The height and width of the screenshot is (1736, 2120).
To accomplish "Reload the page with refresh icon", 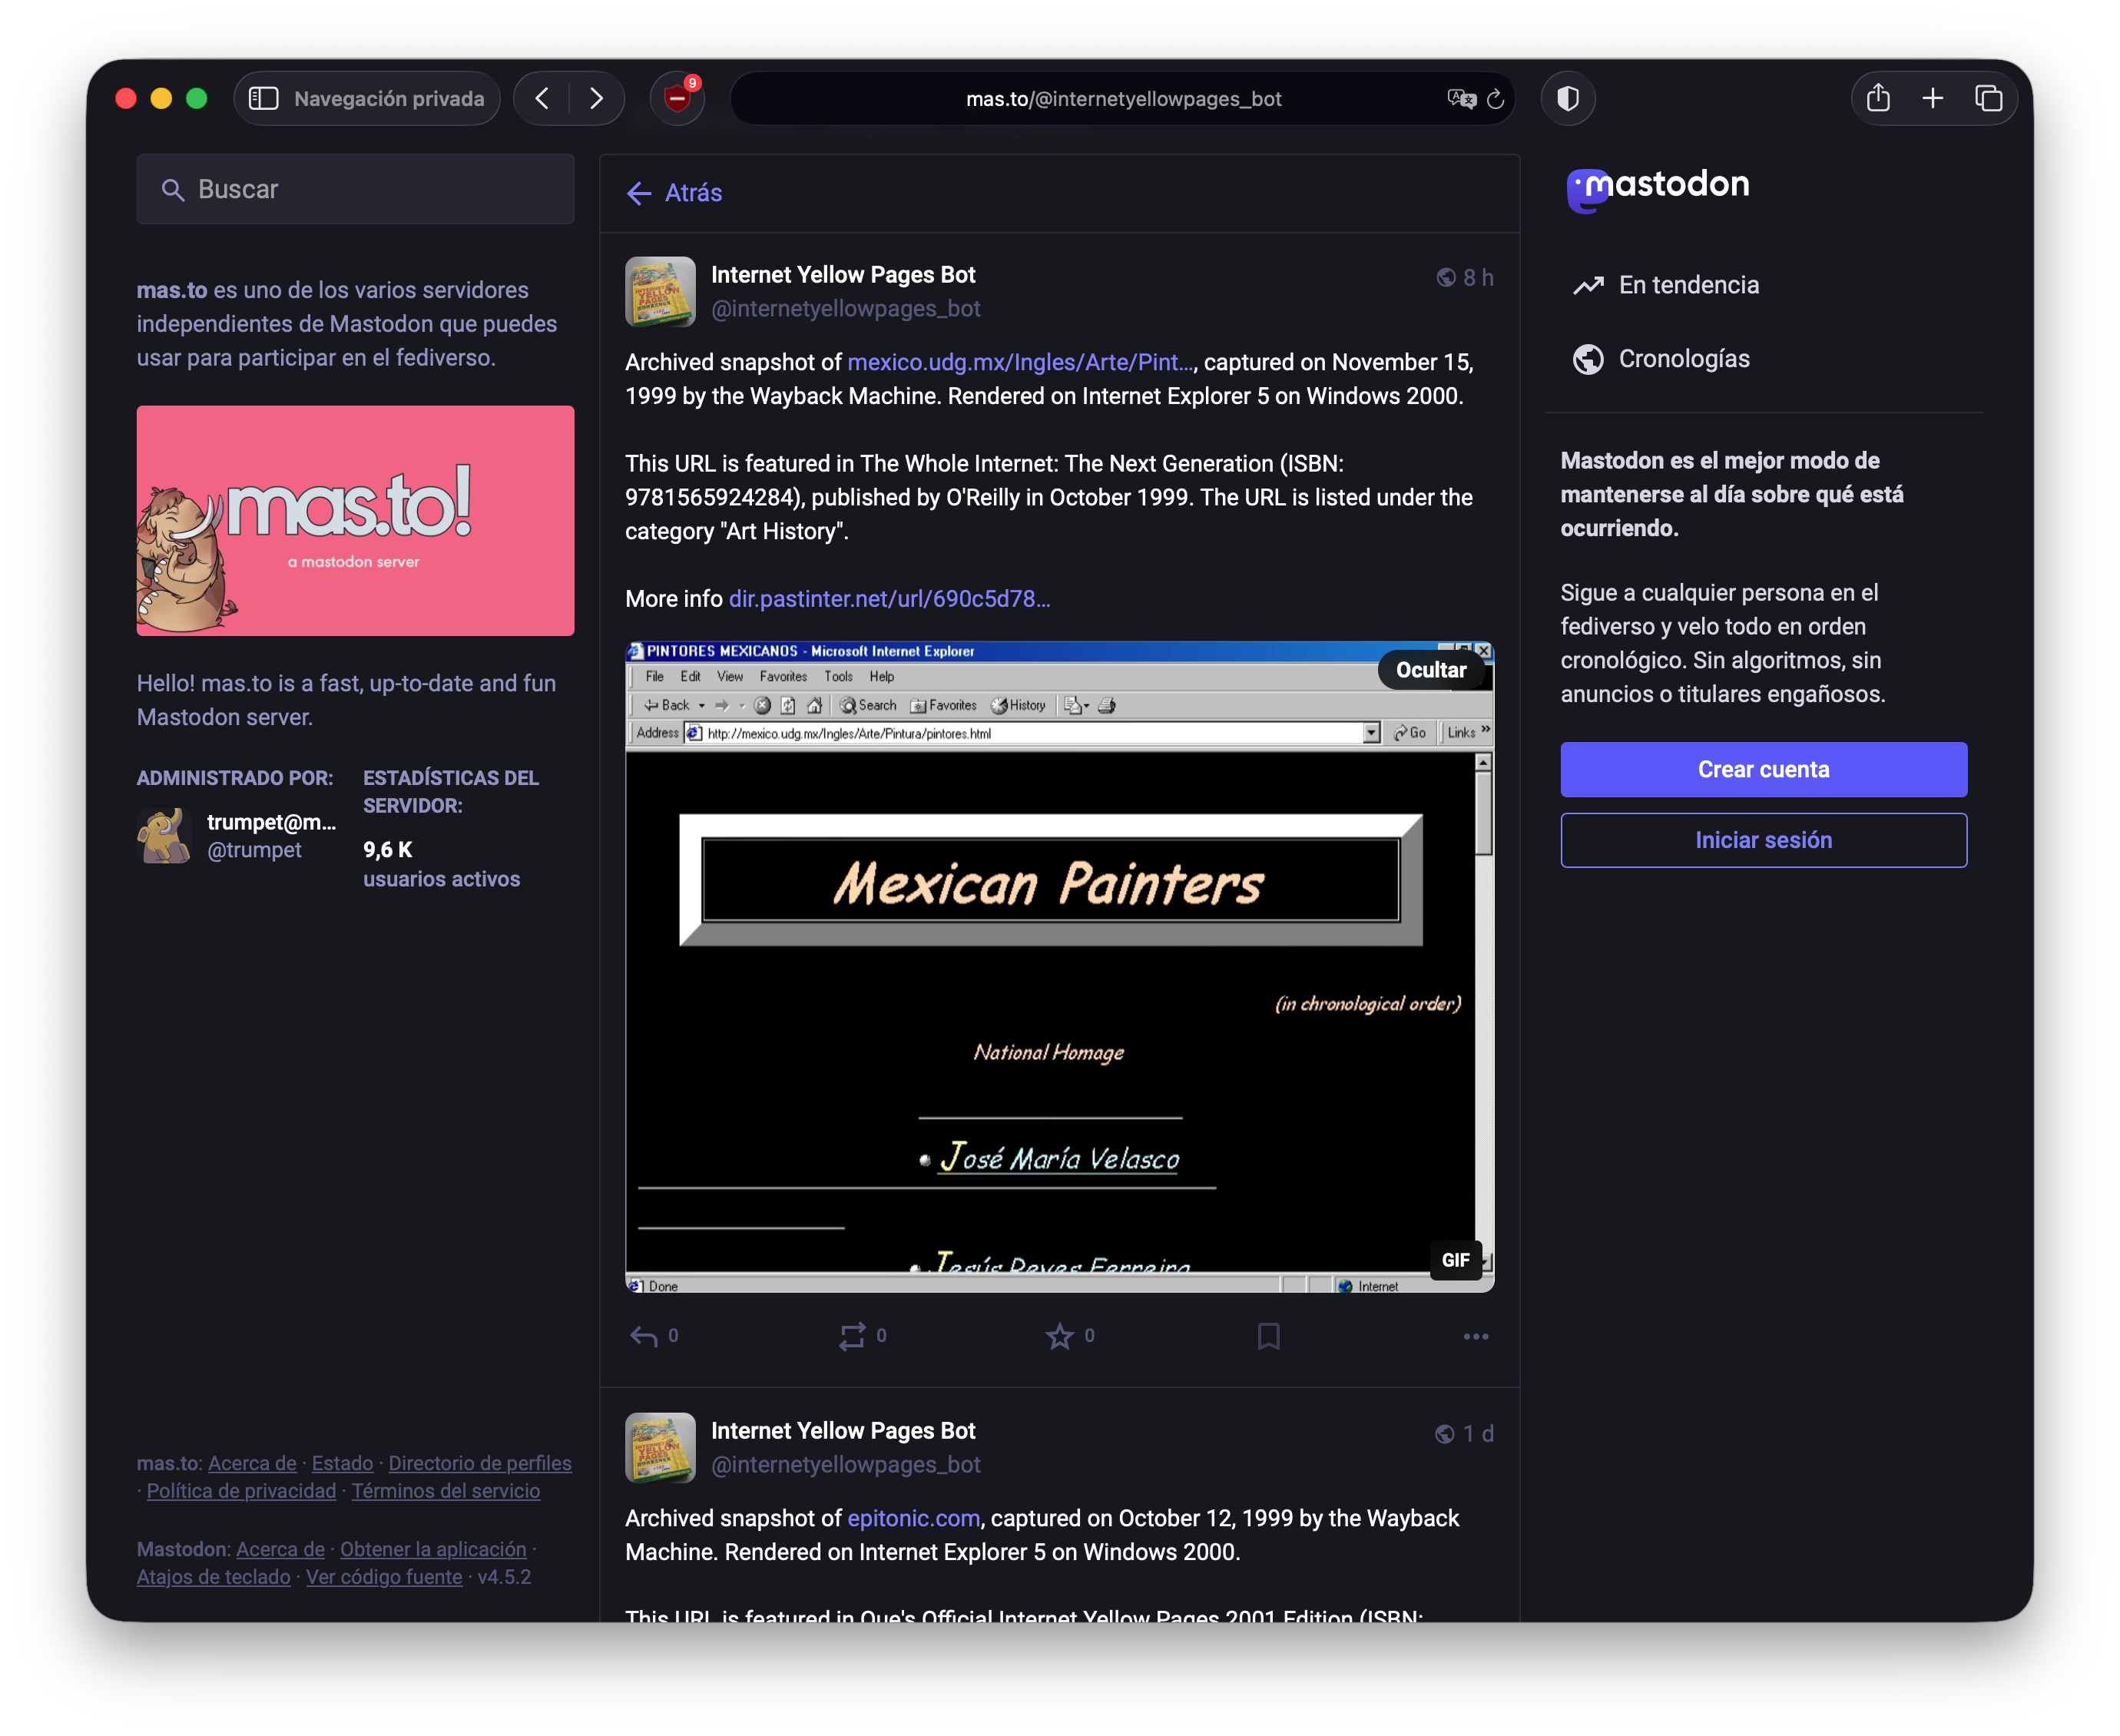I will point(1496,98).
